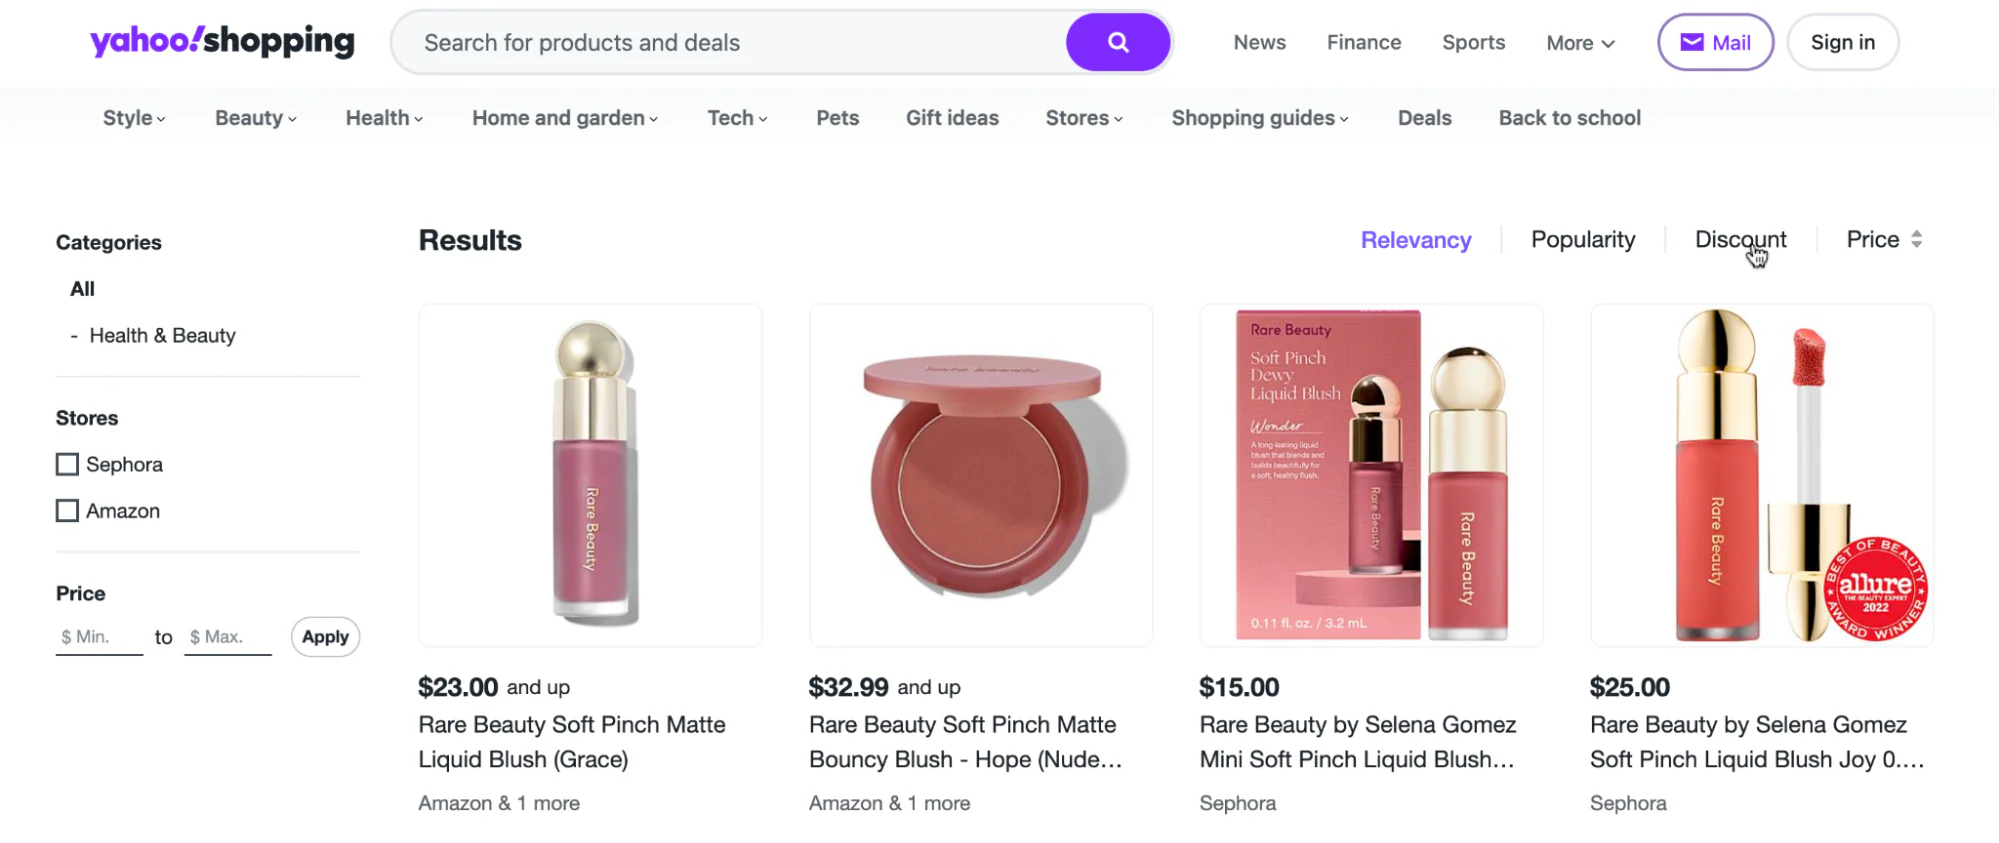
Task: Enable the Sephora store filter
Action: [x=67, y=464]
